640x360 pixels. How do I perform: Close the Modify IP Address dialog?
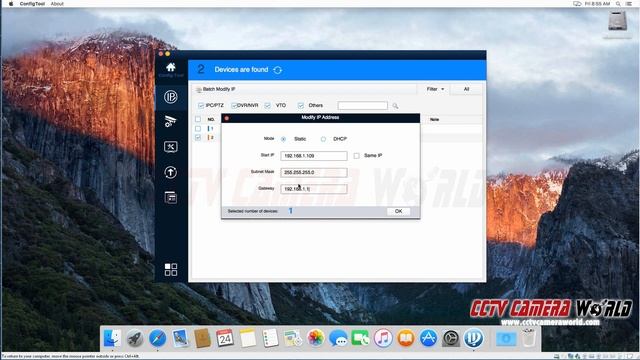(227, 118)
